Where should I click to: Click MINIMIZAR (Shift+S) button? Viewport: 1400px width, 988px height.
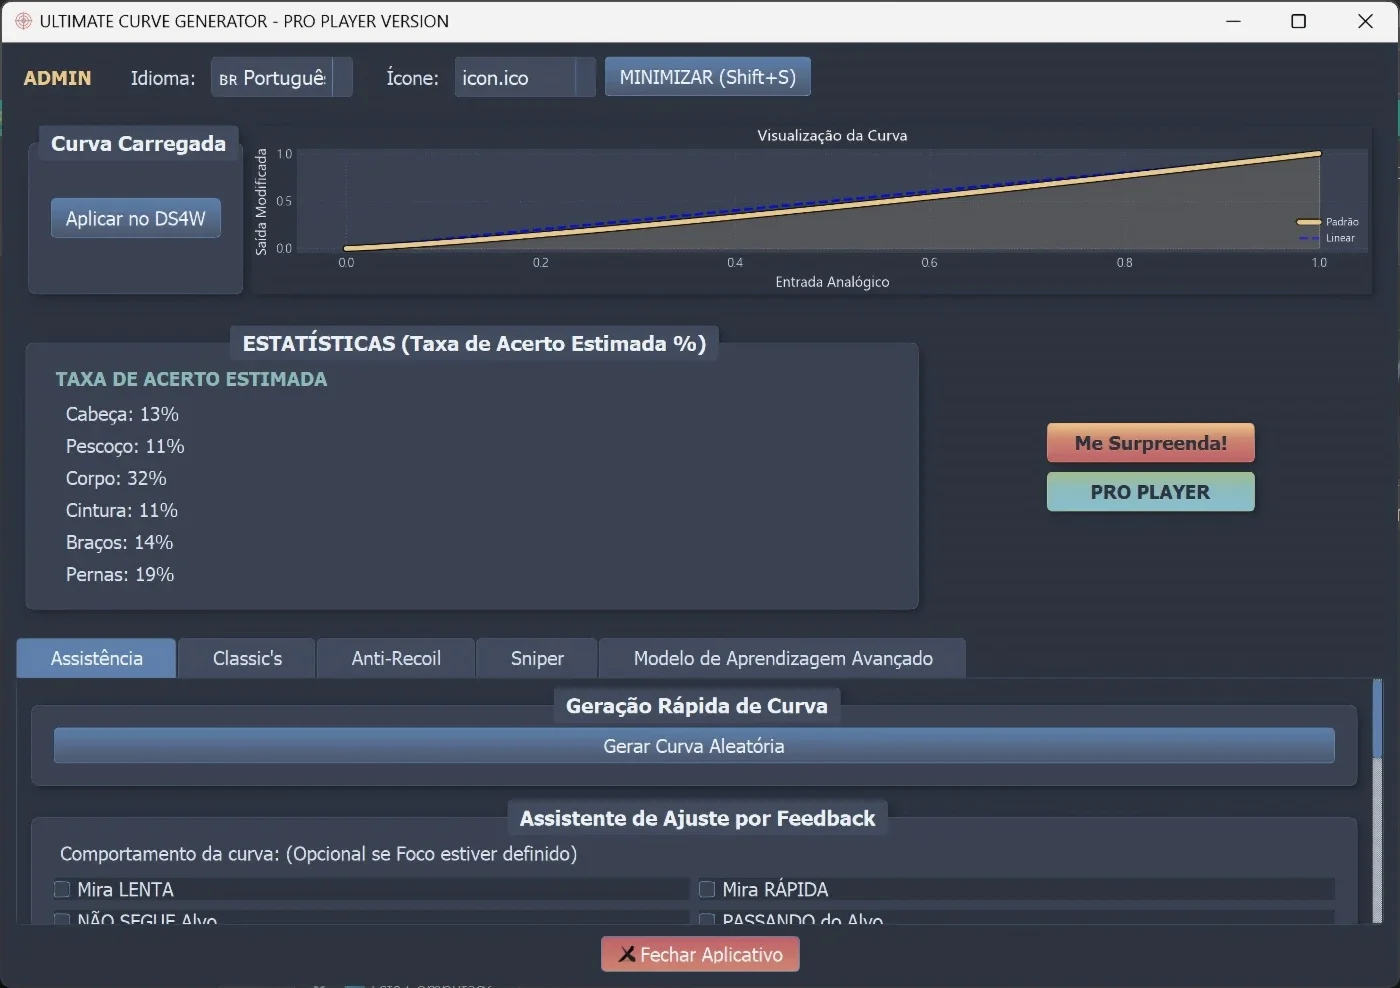tap(707, 77)
